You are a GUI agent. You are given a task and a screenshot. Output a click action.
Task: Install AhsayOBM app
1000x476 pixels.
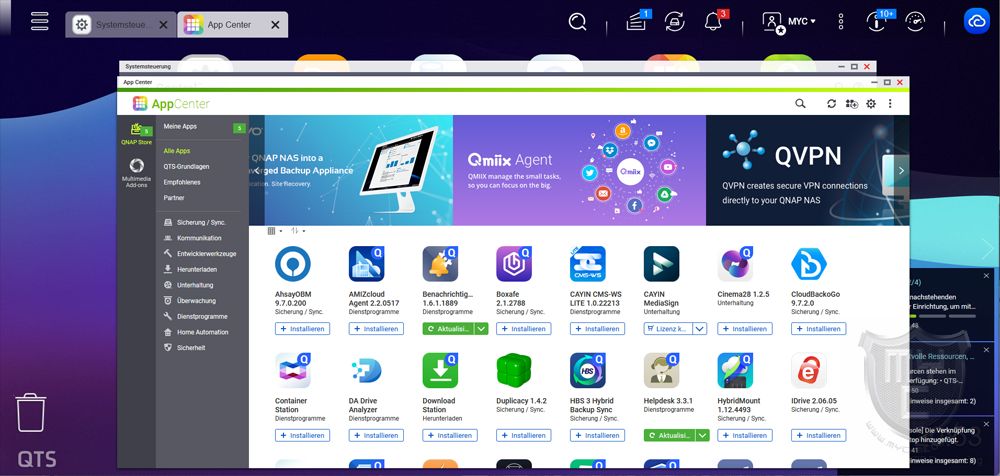(302, 329)
